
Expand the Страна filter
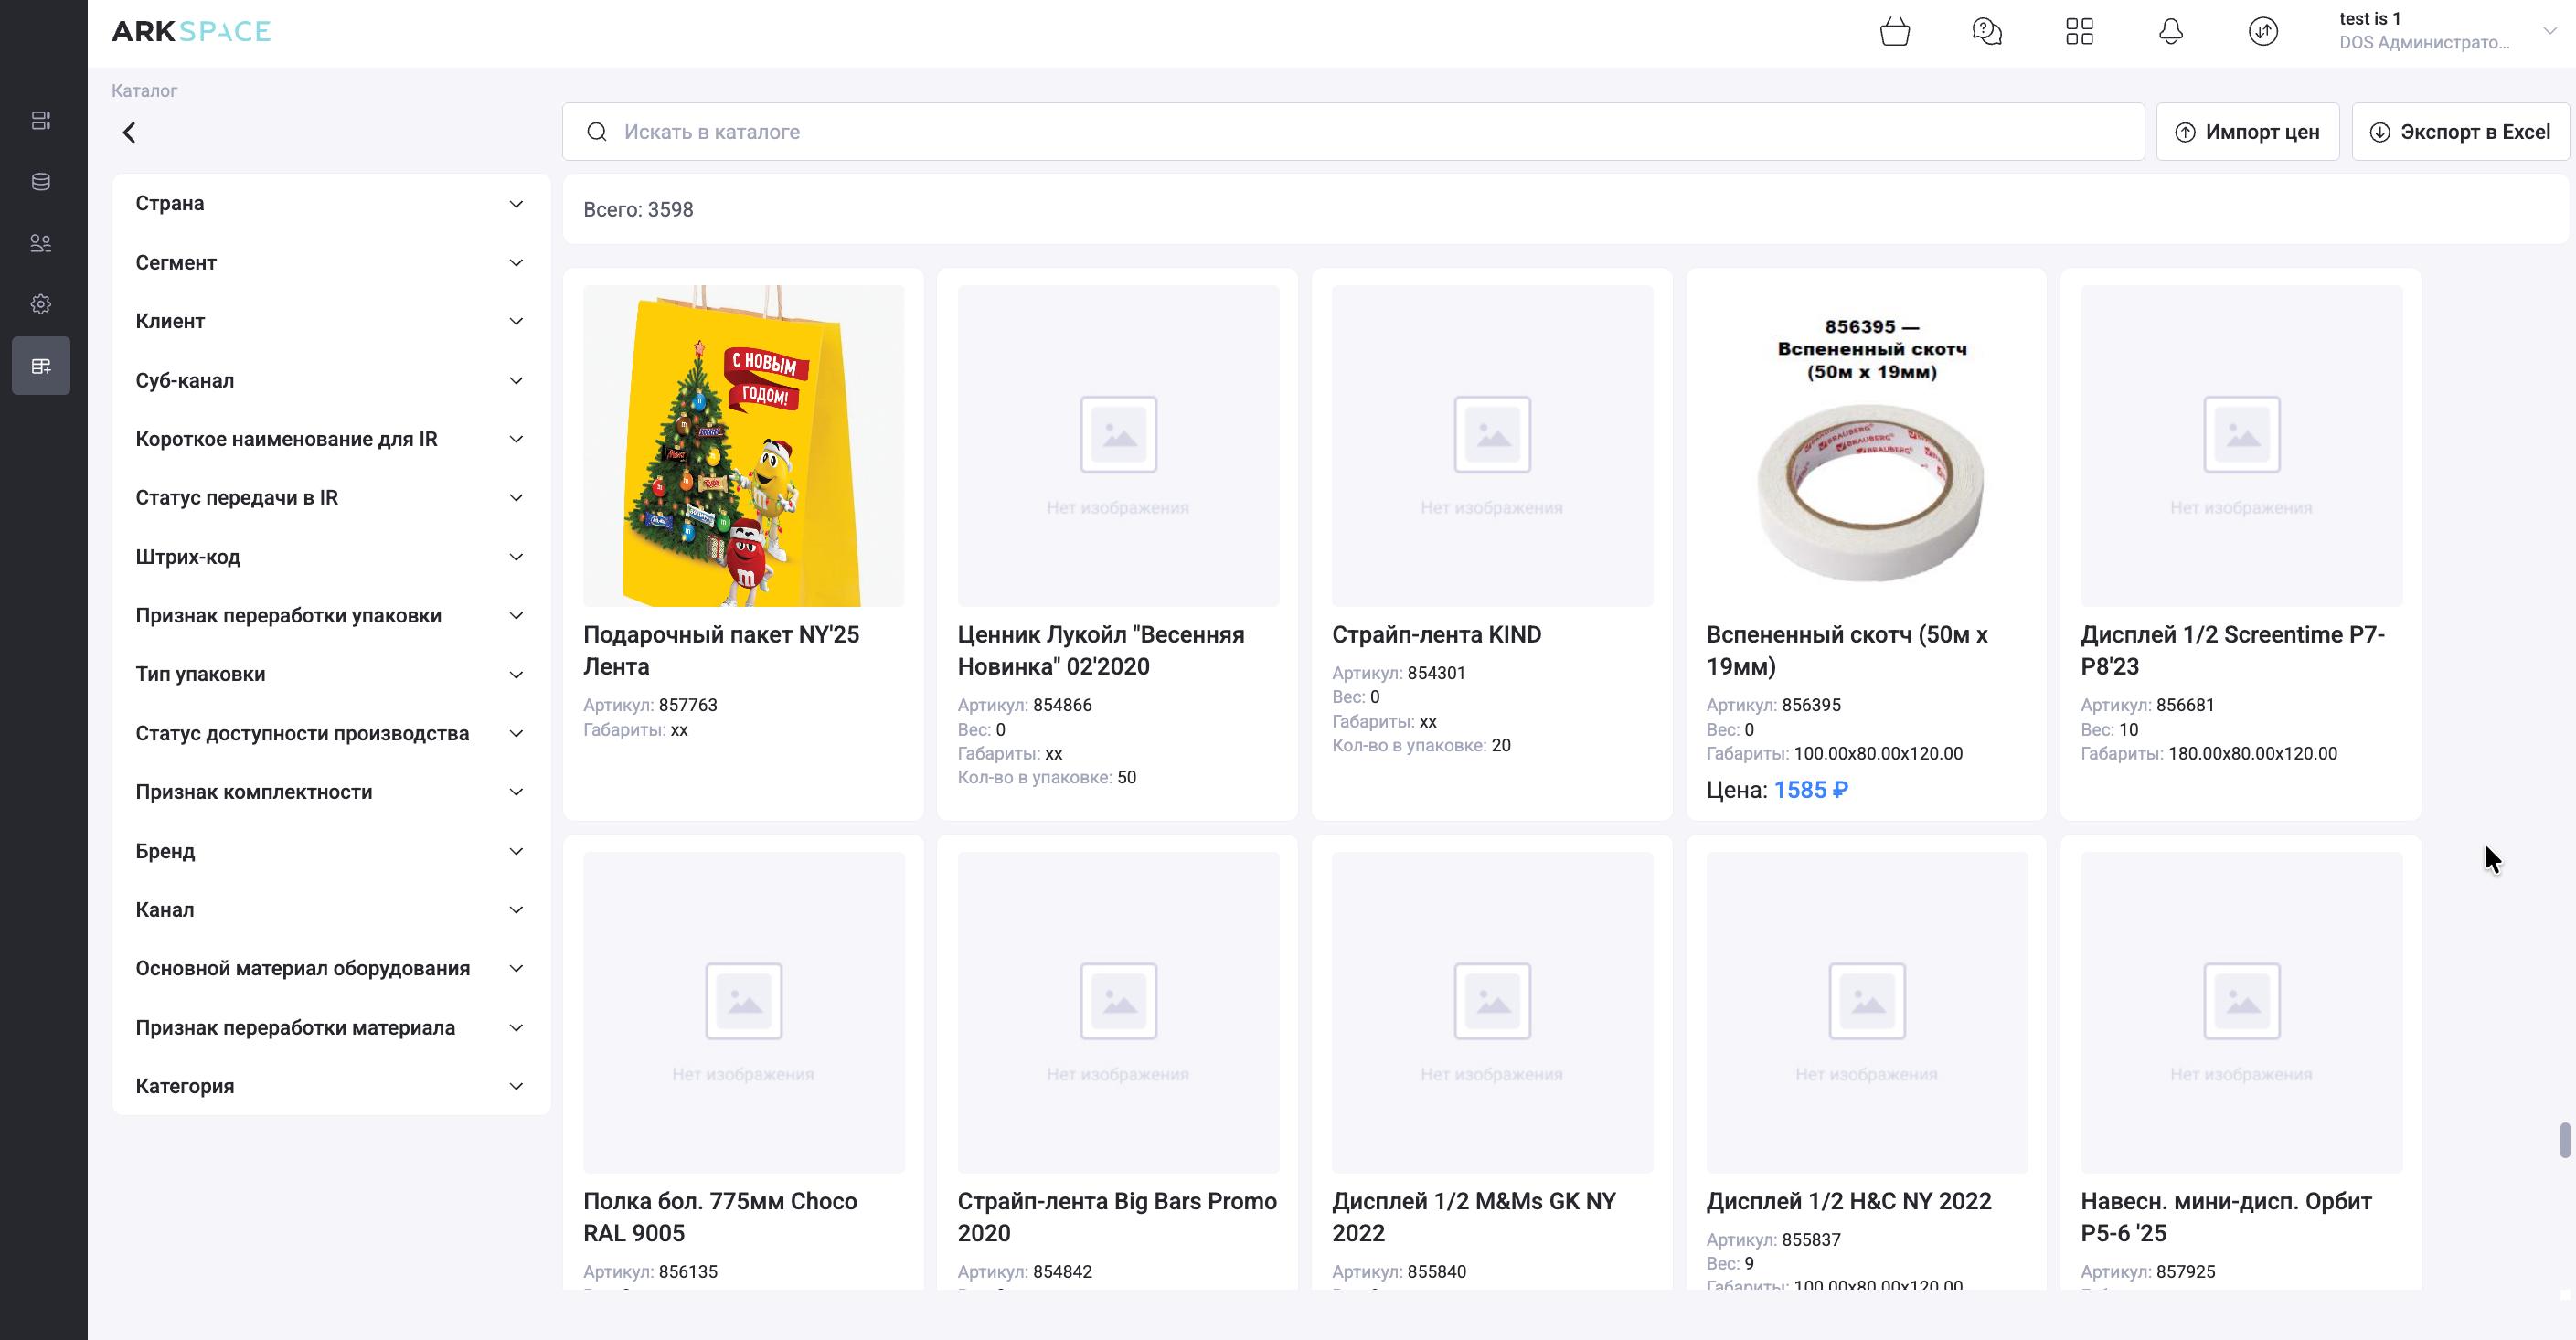point(330,204)
